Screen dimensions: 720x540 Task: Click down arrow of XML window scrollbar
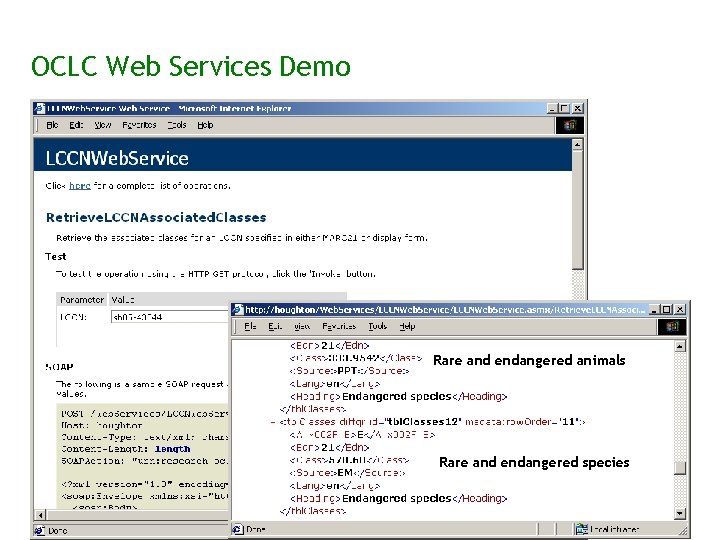(680, 513)
